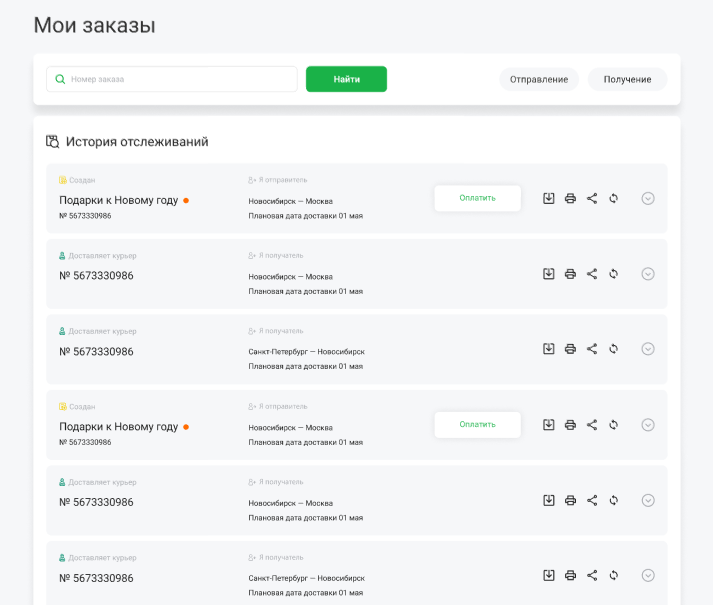Filter orders by Отправление
The height and width of the screenshot is (605, 713).
click(539, 80)
